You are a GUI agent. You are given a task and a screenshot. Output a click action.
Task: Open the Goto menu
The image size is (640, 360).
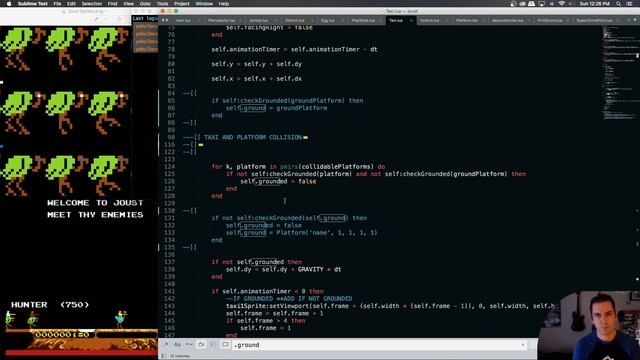click(145, 4)
